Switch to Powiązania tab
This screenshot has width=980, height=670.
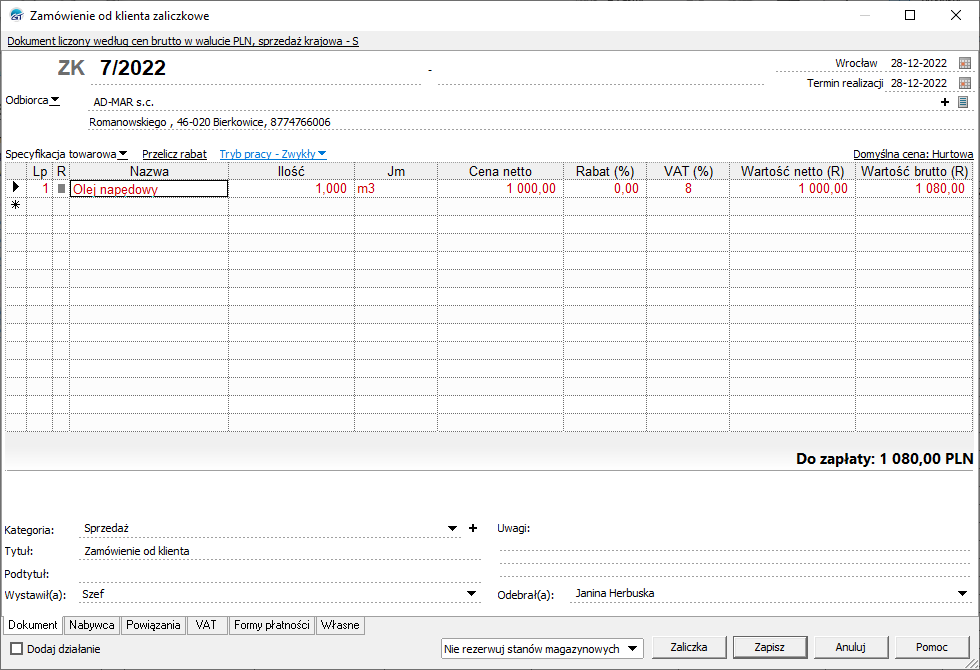[153, 625]
